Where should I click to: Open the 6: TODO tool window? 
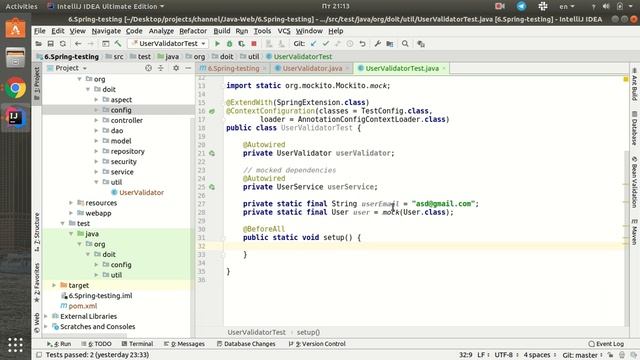[96, 344]
